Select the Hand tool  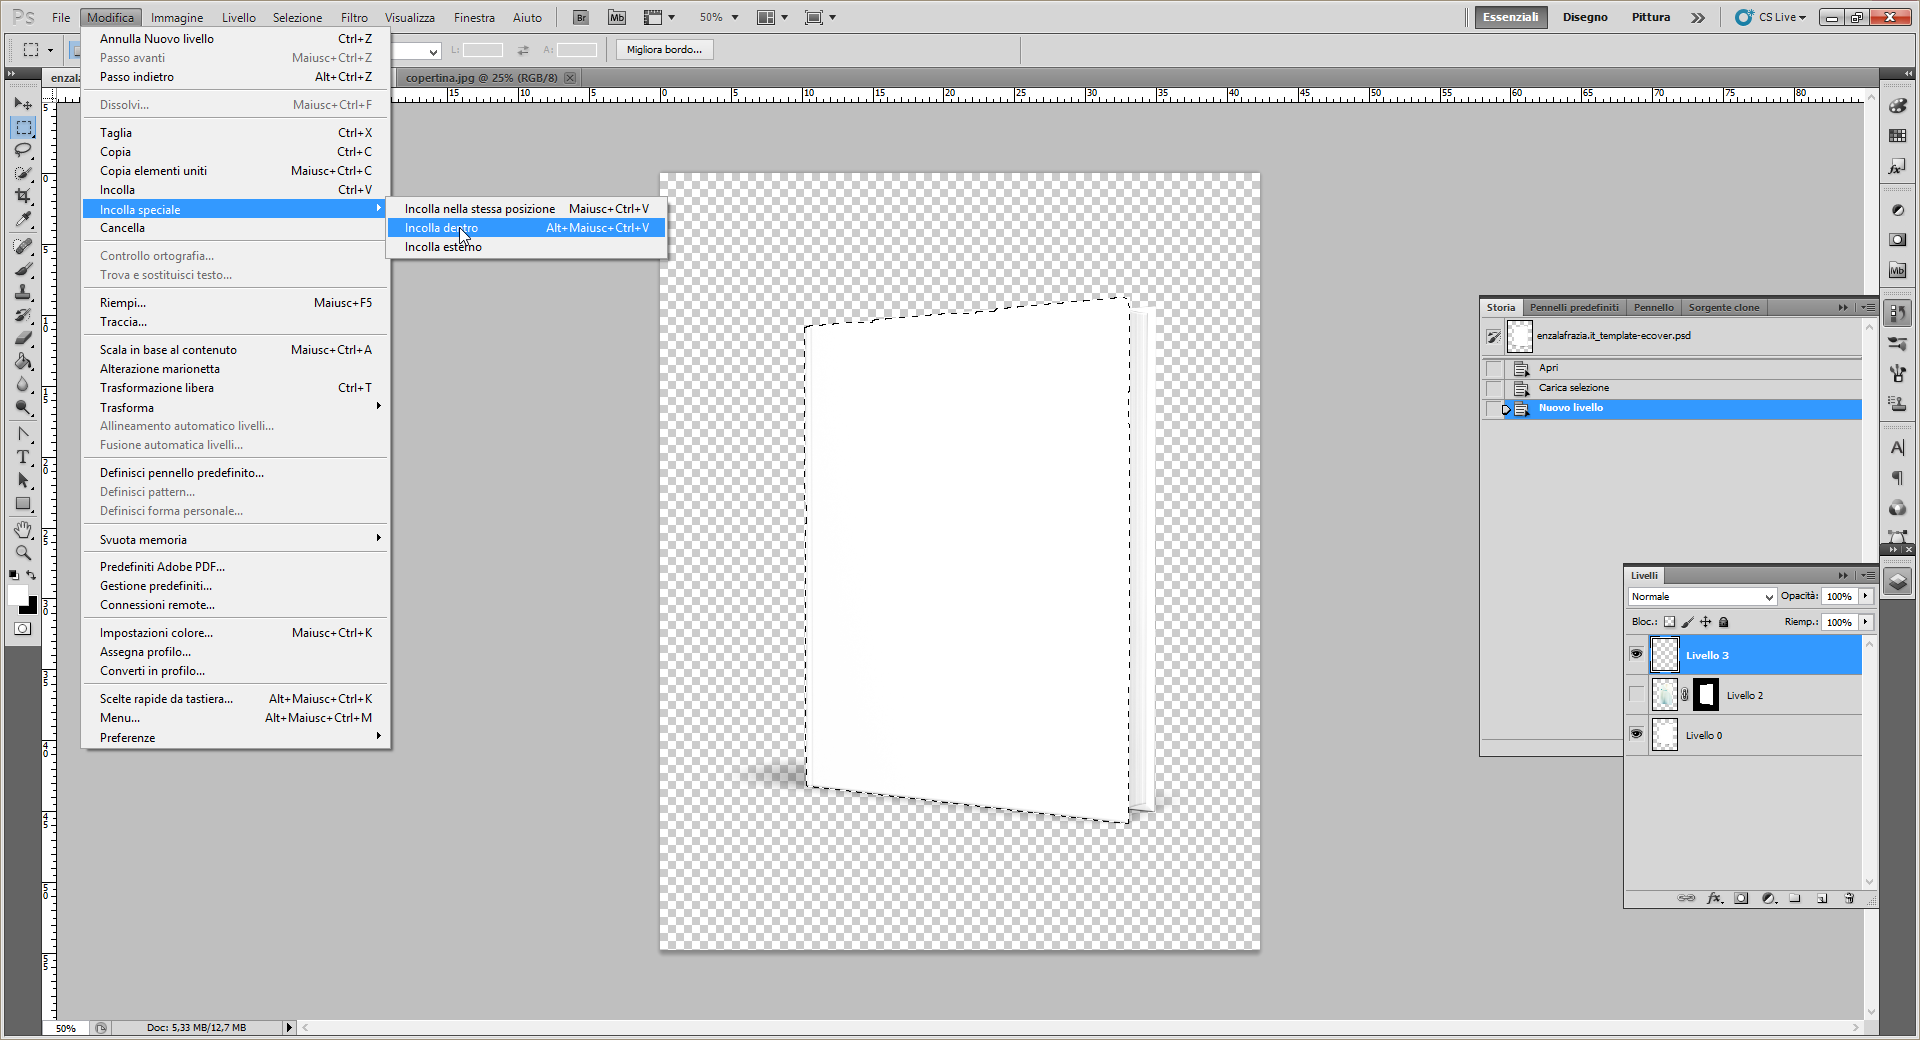[23, 529]
